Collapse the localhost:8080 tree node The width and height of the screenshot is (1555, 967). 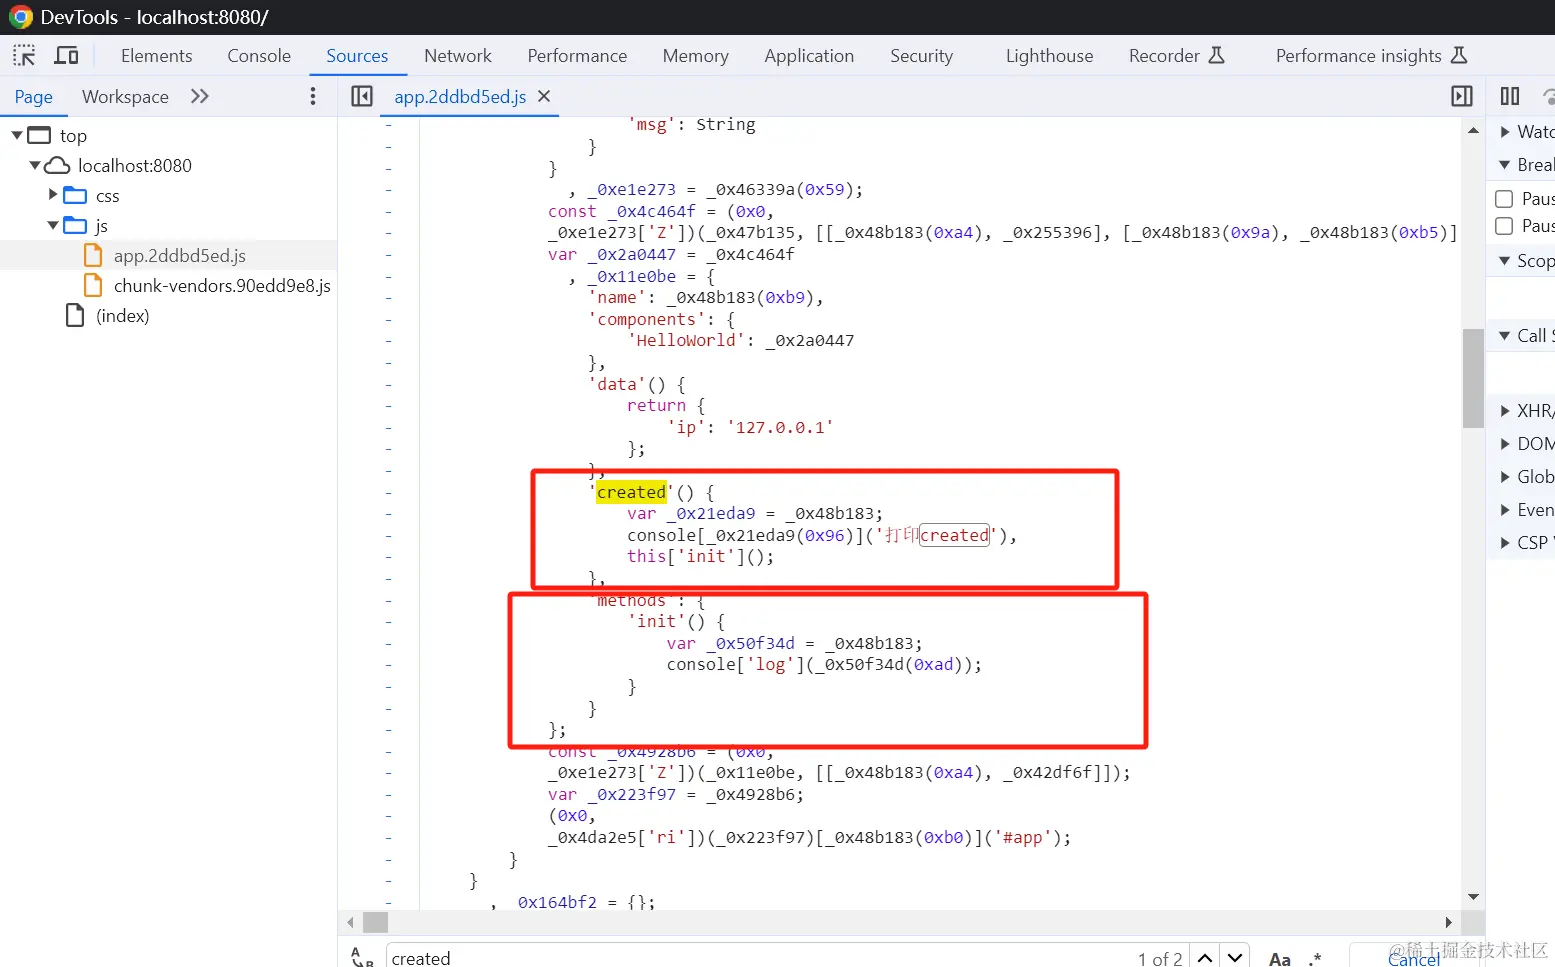coord(35,165)
